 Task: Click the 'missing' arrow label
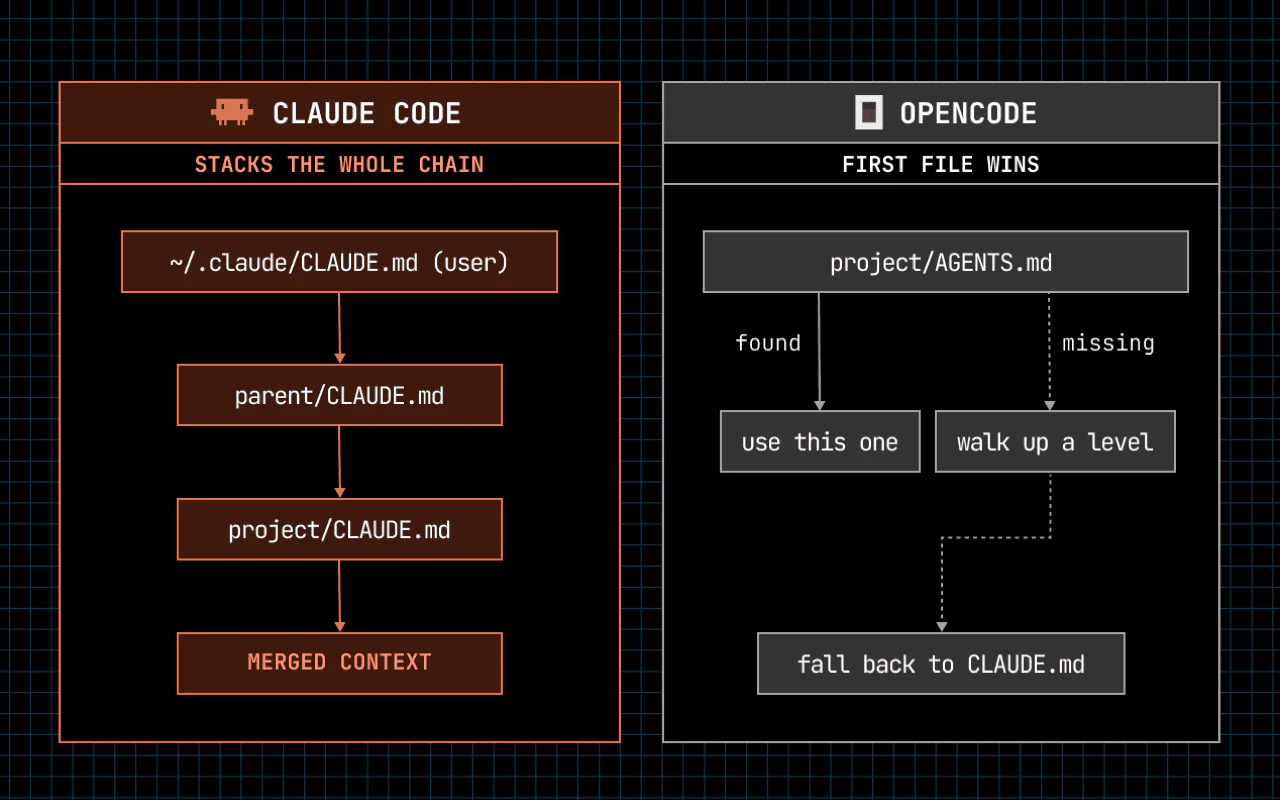pyautogui.click(x=1108, y=343)
